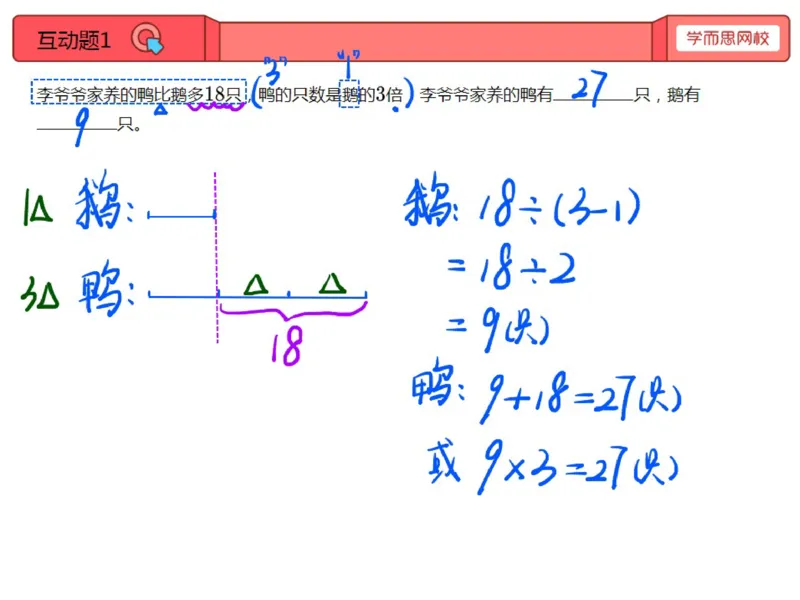Click the interactive cursor icon beside 互动题1
The width and height of the screenshot is (800, 600).
point(147,39)
